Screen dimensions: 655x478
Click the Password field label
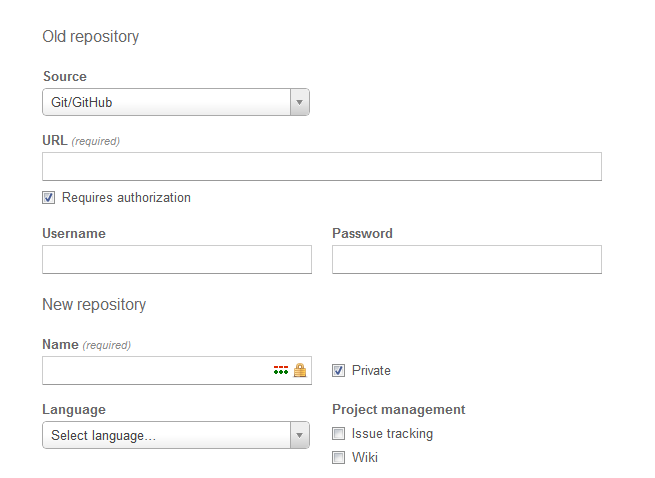pyautogui.click(x=362, y=233)
